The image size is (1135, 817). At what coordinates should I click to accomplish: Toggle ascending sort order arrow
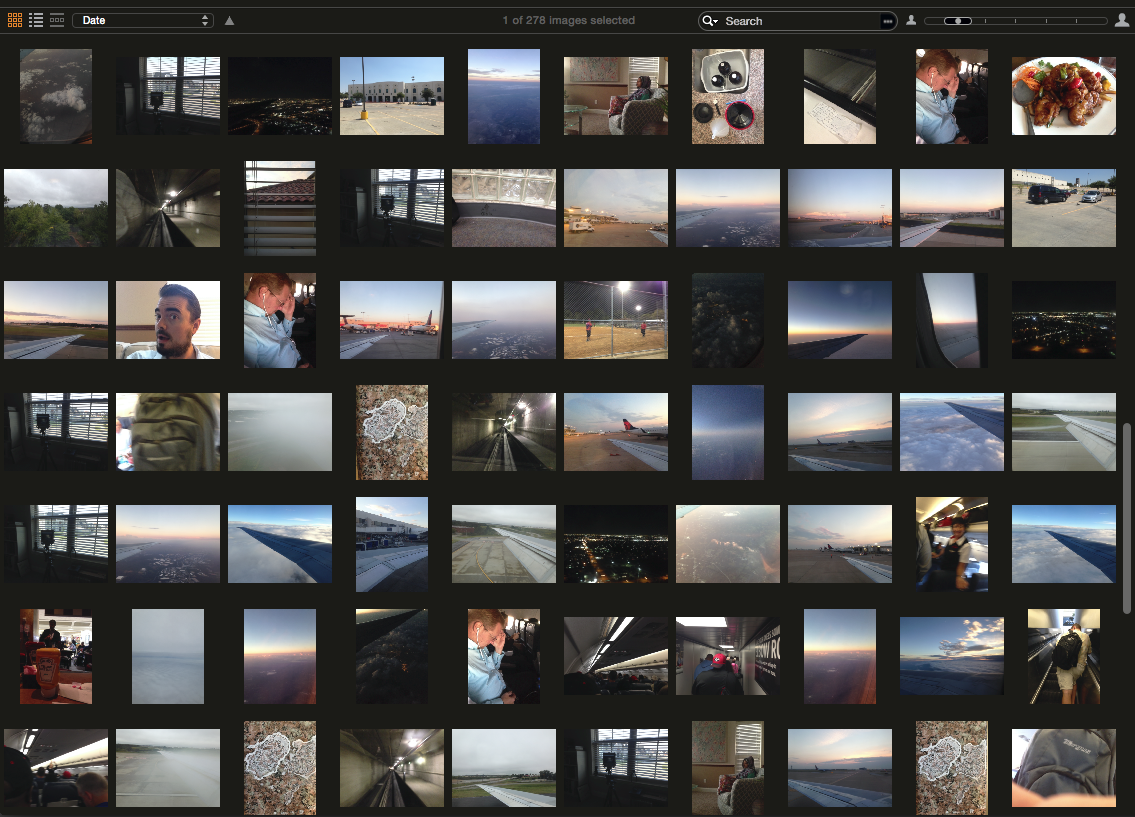point(229,20)
